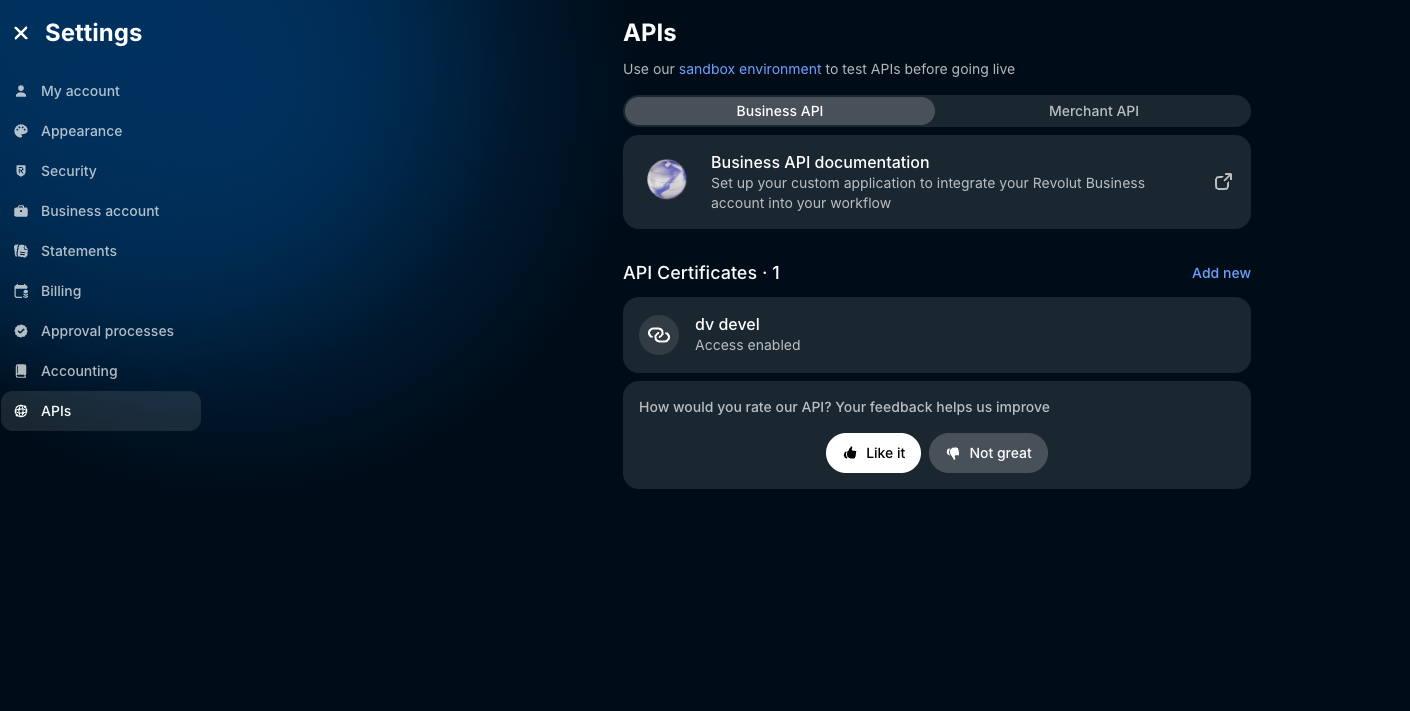Click the API rating feedback question text
1410x711 pixels.
(844, 407)
